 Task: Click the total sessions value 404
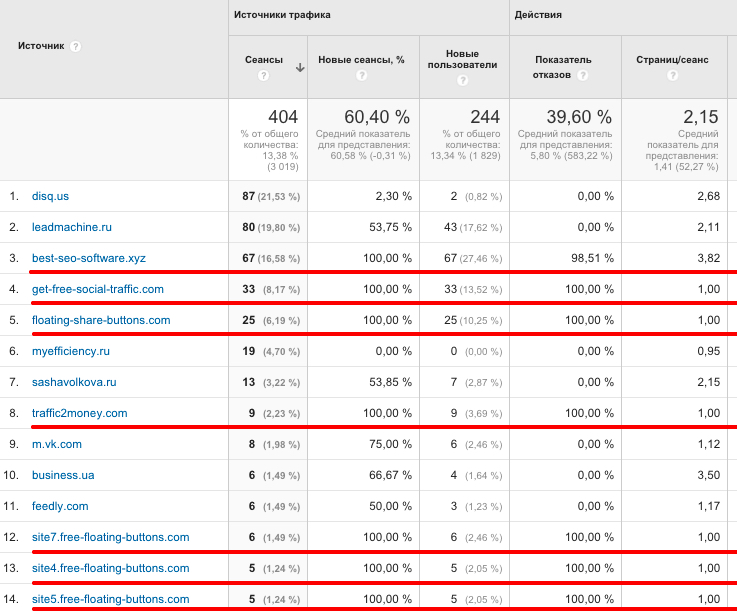(x=283, y=117)
